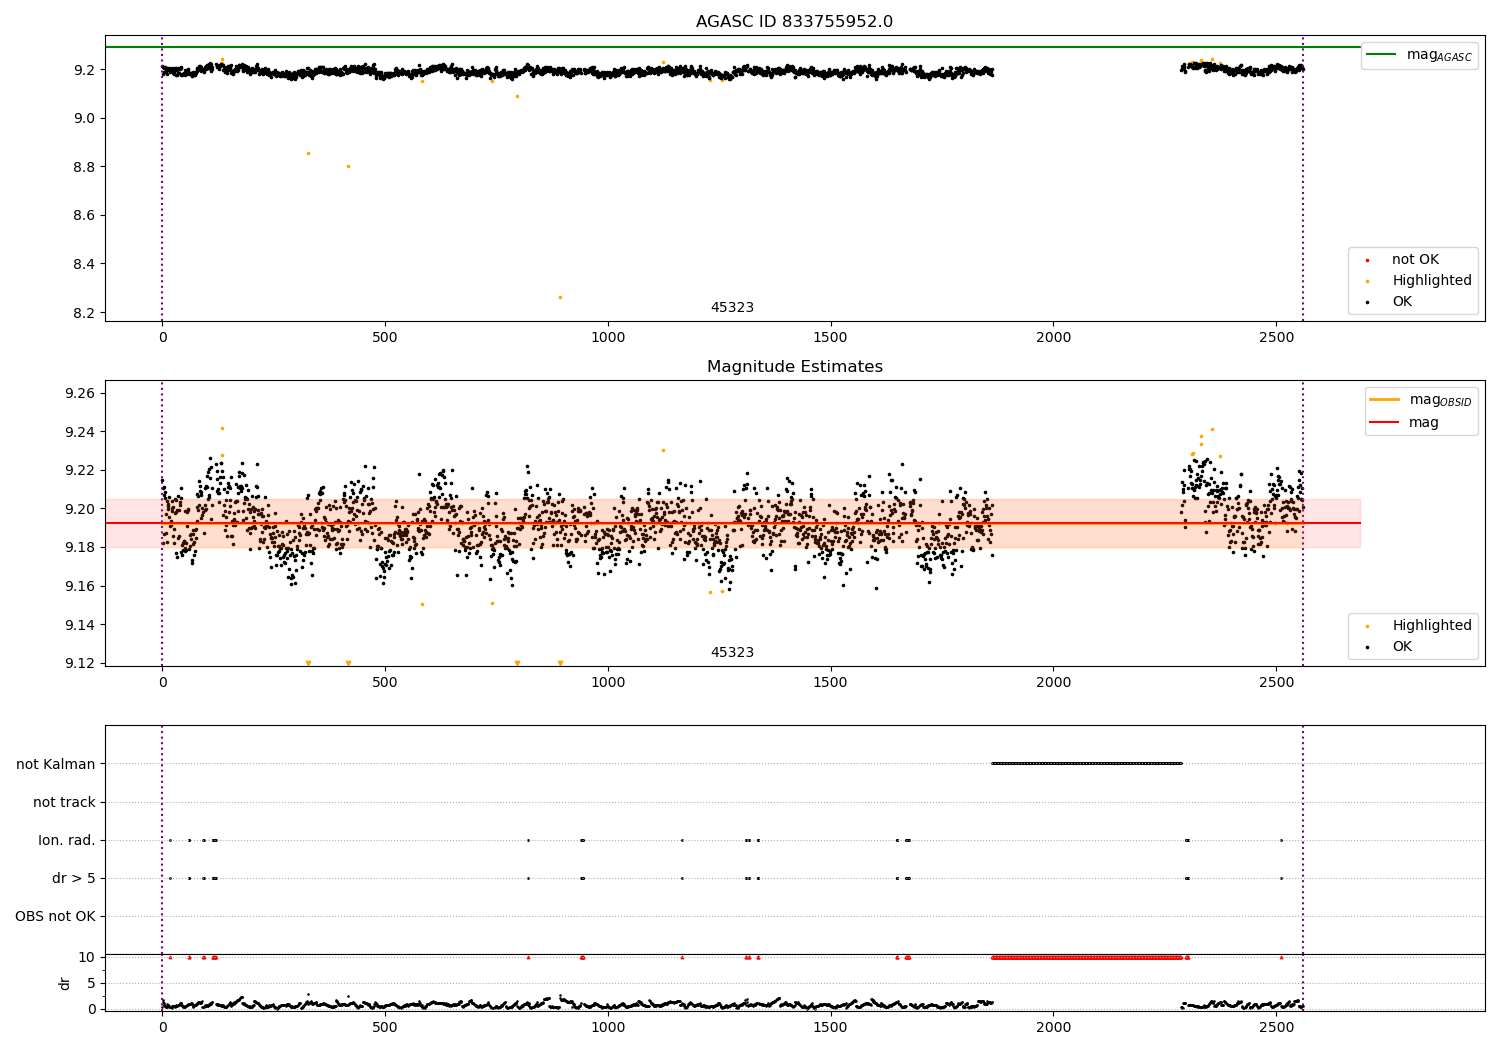Click y-axis tick '9.26' in Magnitude Estimates plot

79,394
